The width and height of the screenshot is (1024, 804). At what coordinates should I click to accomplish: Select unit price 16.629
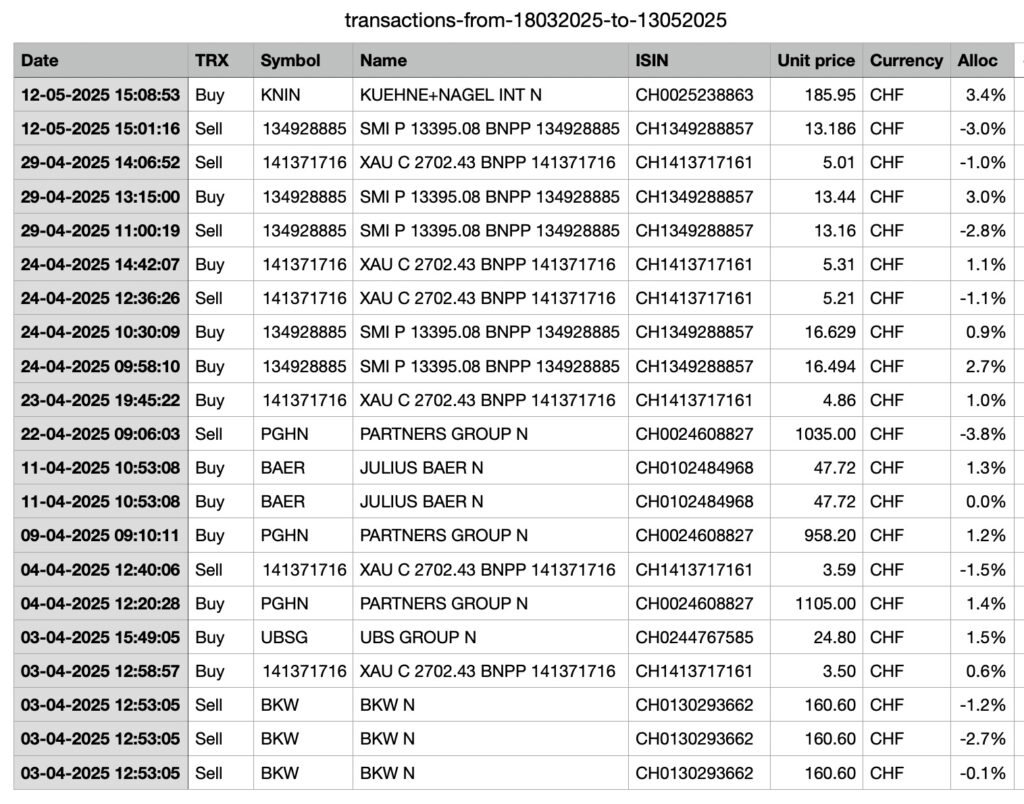tap(816, 332)
